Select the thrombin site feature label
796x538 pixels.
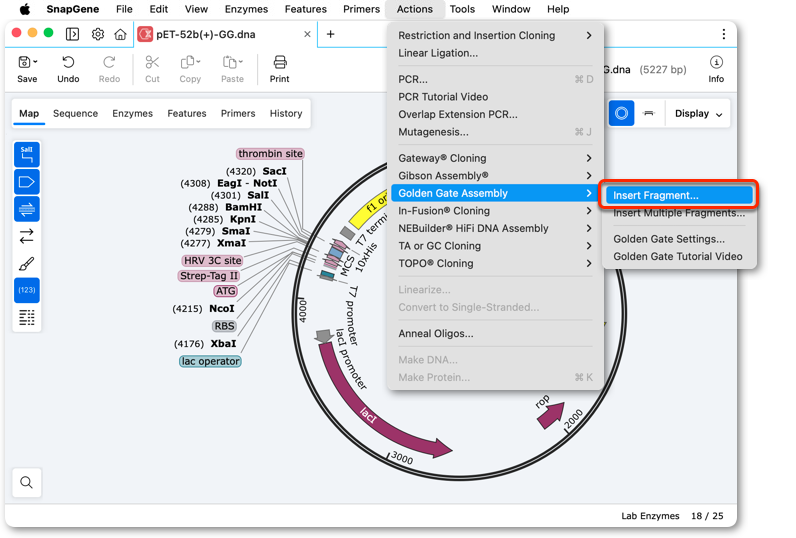click(270, 154)
